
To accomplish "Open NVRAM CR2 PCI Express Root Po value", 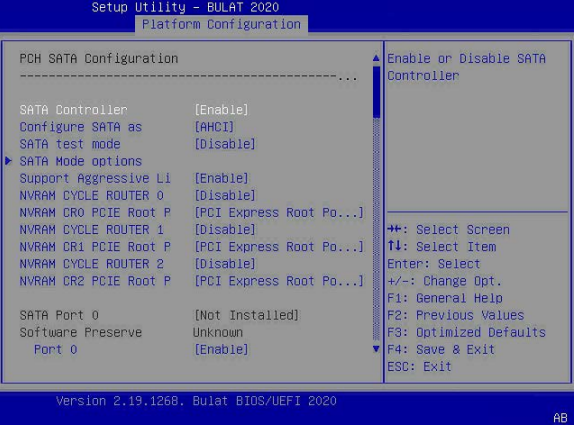I will pyautogui.click(x=279, y=281).
